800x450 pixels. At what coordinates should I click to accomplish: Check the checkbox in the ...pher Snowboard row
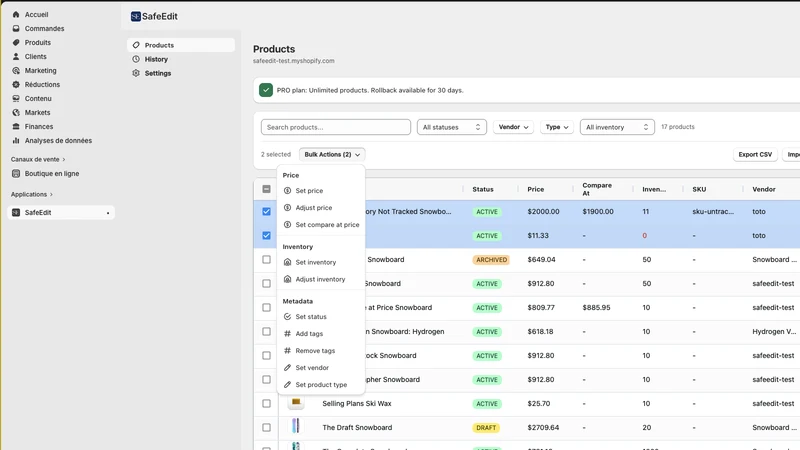[266, 379]
